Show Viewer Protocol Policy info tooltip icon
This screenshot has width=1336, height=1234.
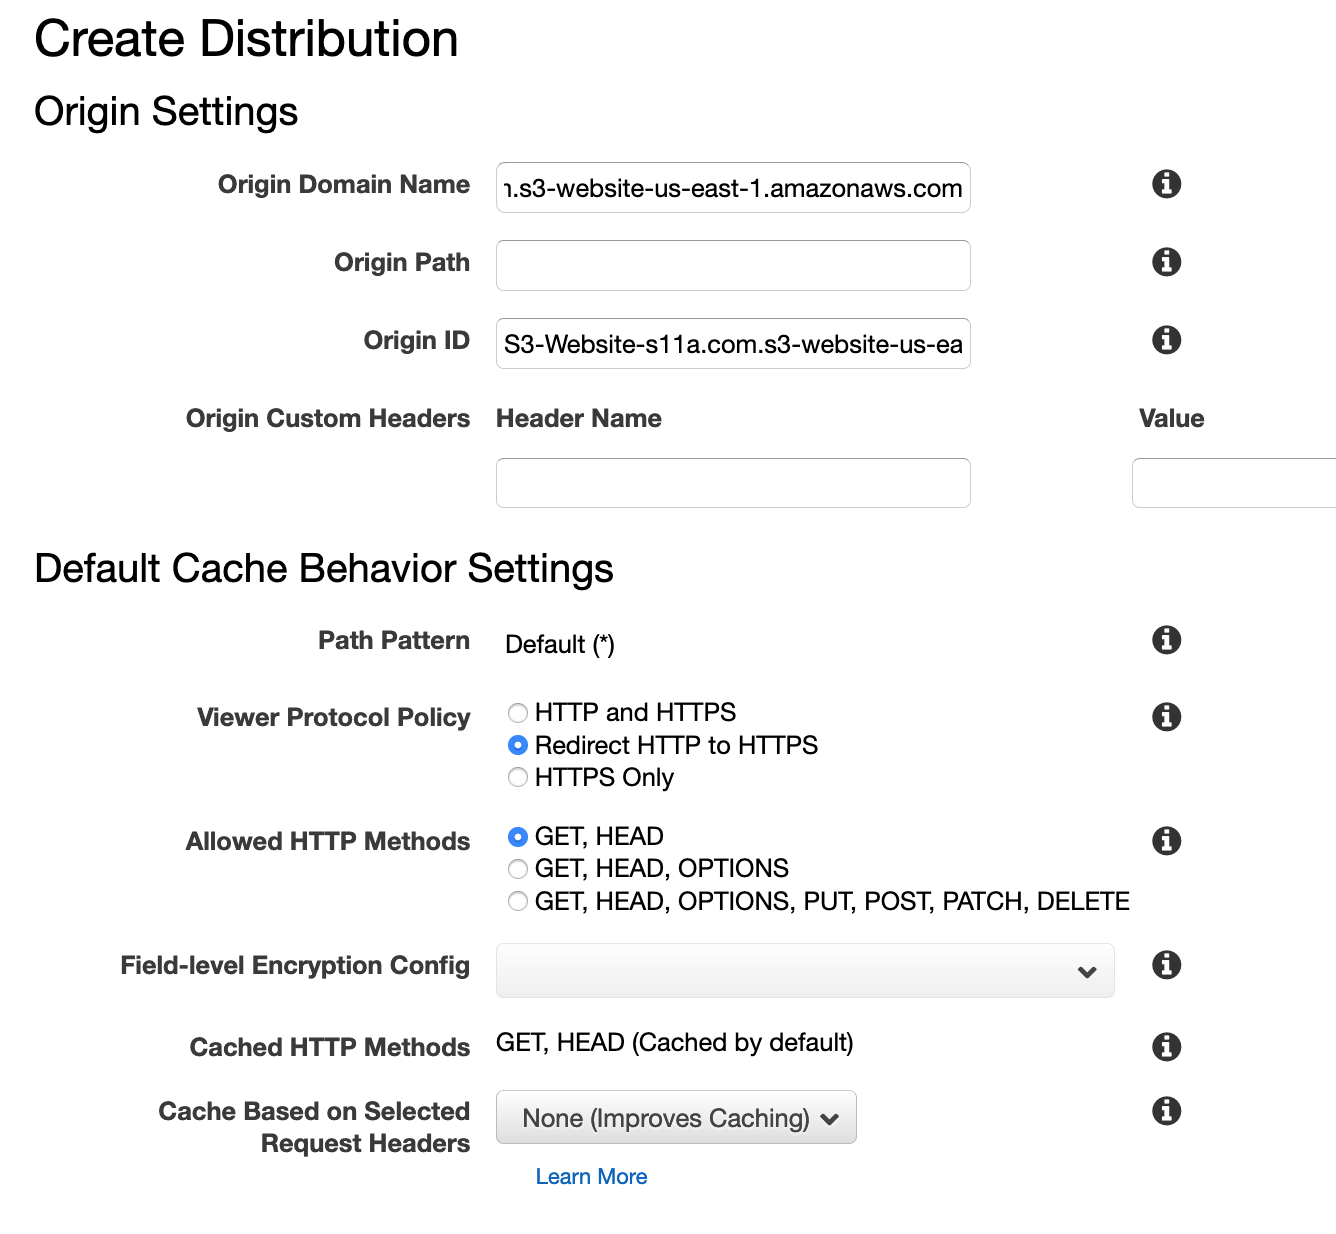pos(1166,717)
